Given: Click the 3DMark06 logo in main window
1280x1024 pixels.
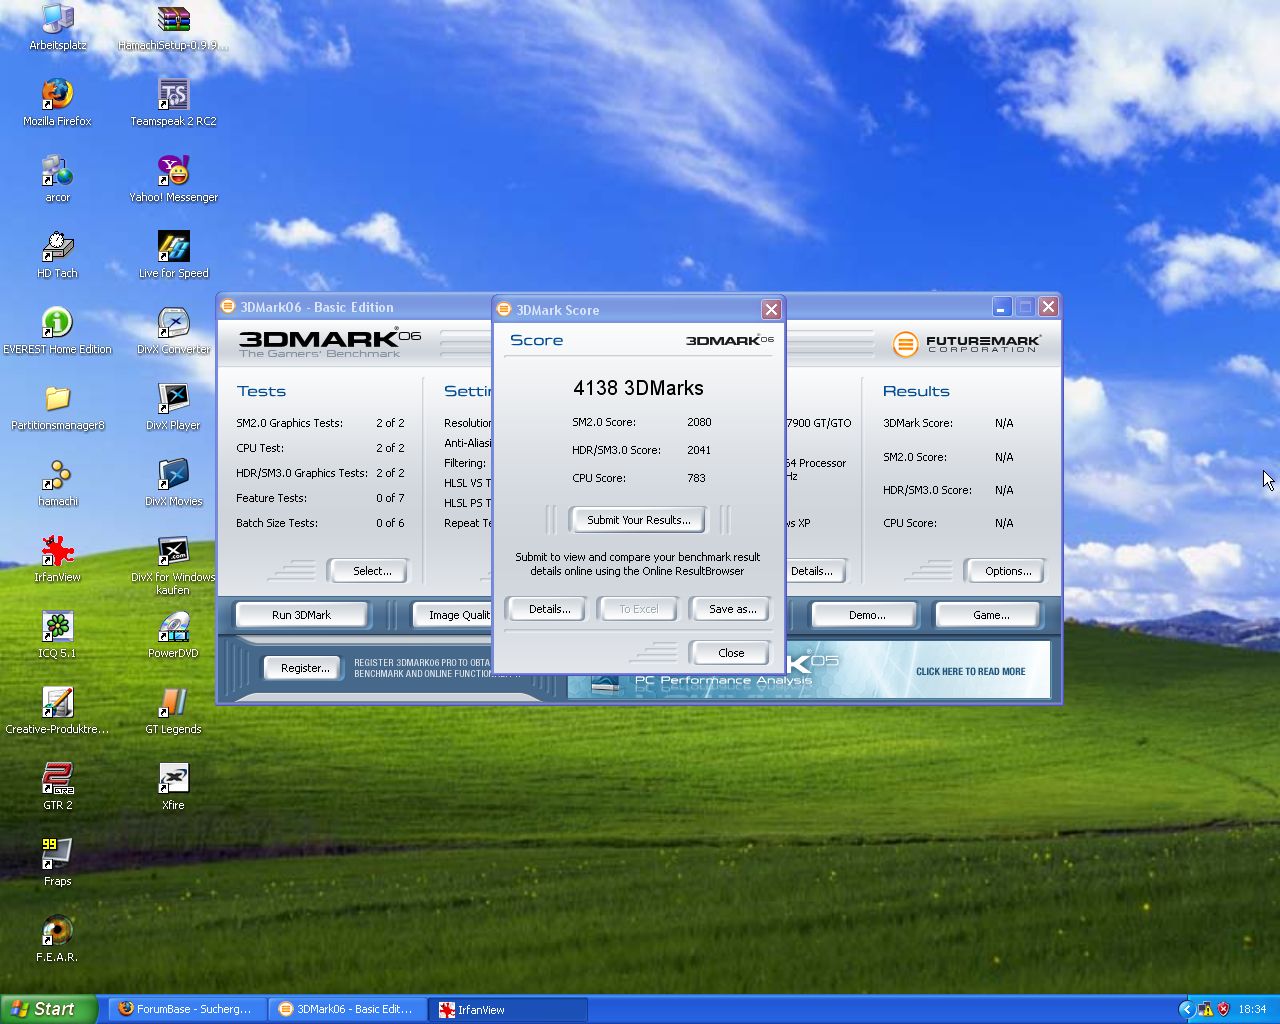Looking at the screenshot, I should [330, 342].
